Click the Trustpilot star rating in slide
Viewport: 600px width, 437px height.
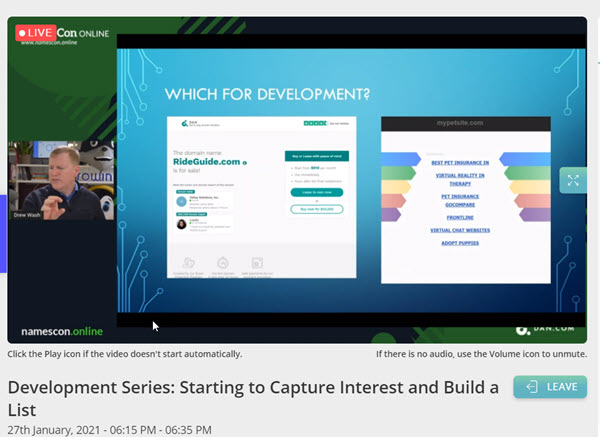(x=315, y=123)
